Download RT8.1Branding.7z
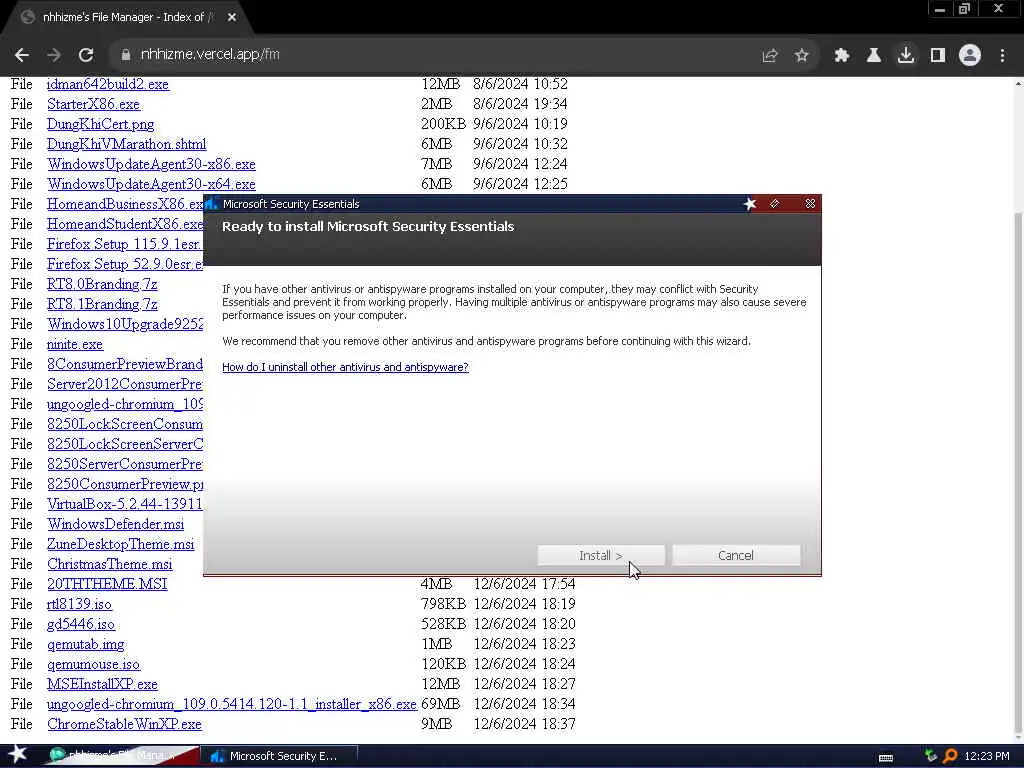This screenshot has width=1024, height=768. [102, 304]
